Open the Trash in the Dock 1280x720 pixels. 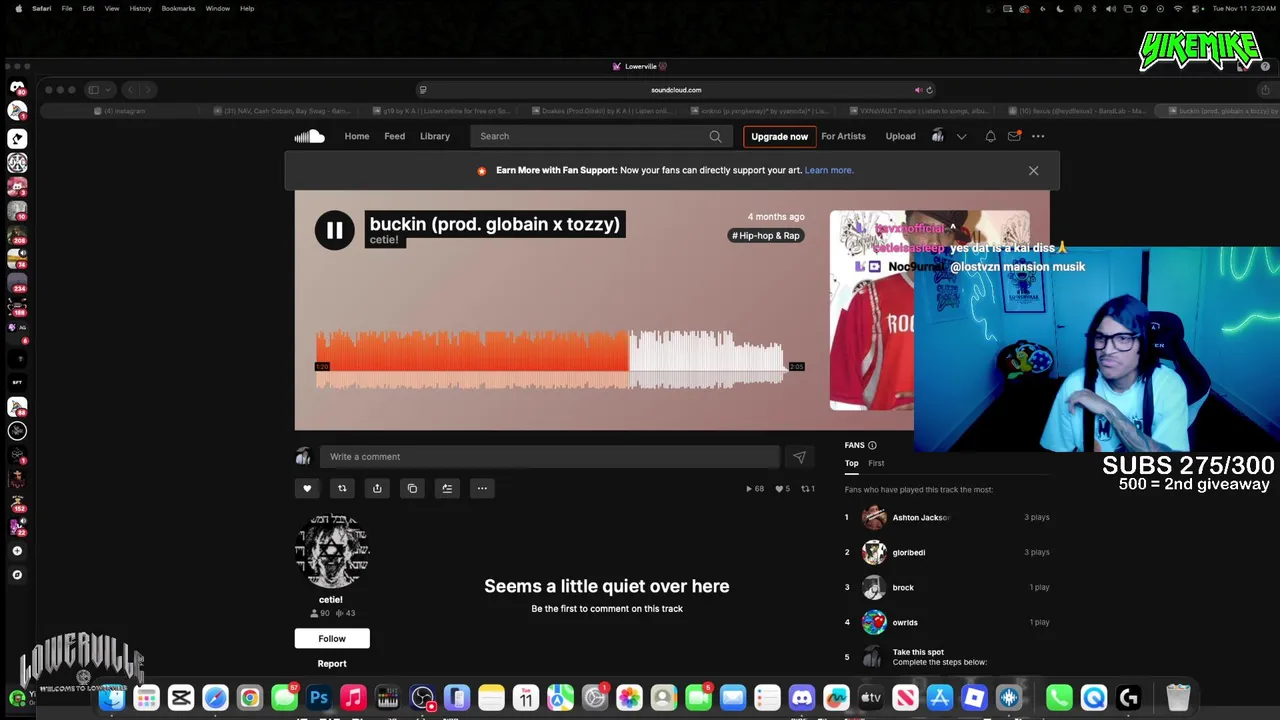coord(1178,698)
